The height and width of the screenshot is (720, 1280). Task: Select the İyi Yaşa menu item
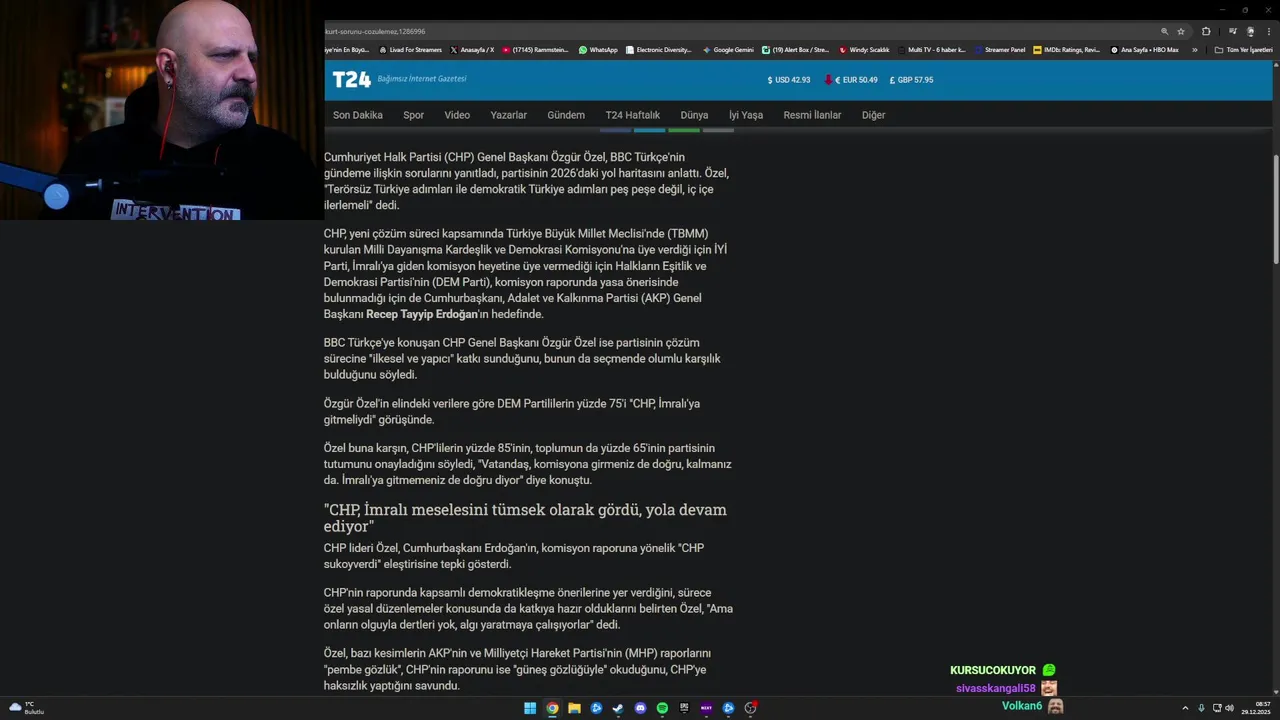[x=746, y=115]
